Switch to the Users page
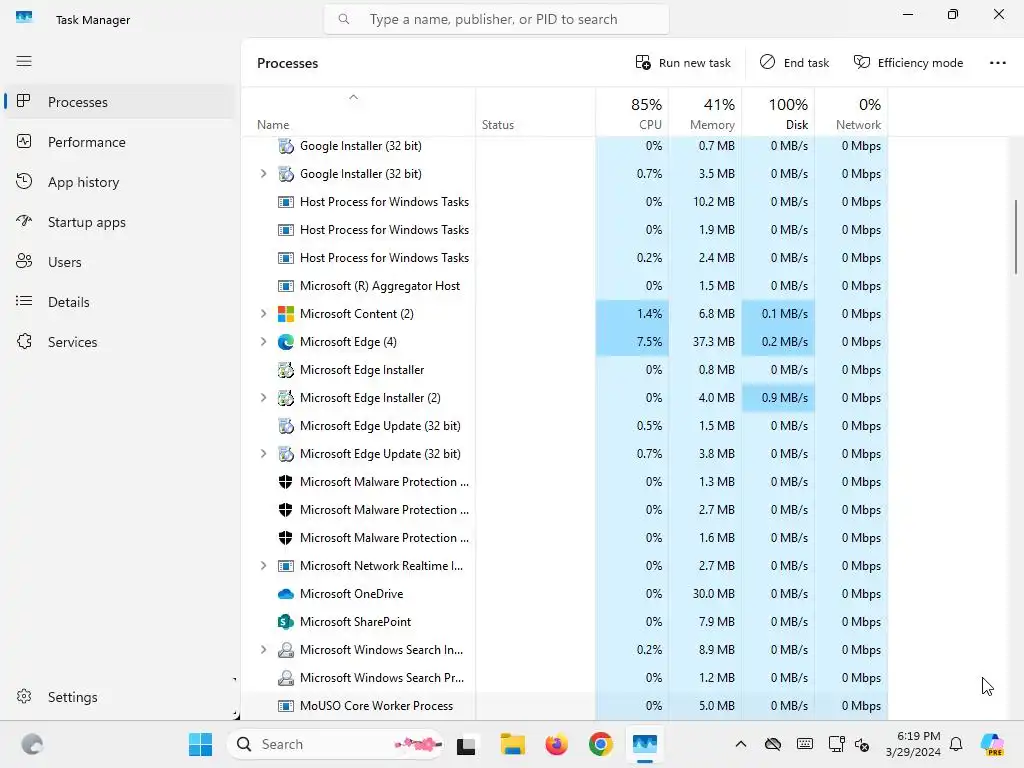Viewport: 1024px width, 768px height. (120, 261)
